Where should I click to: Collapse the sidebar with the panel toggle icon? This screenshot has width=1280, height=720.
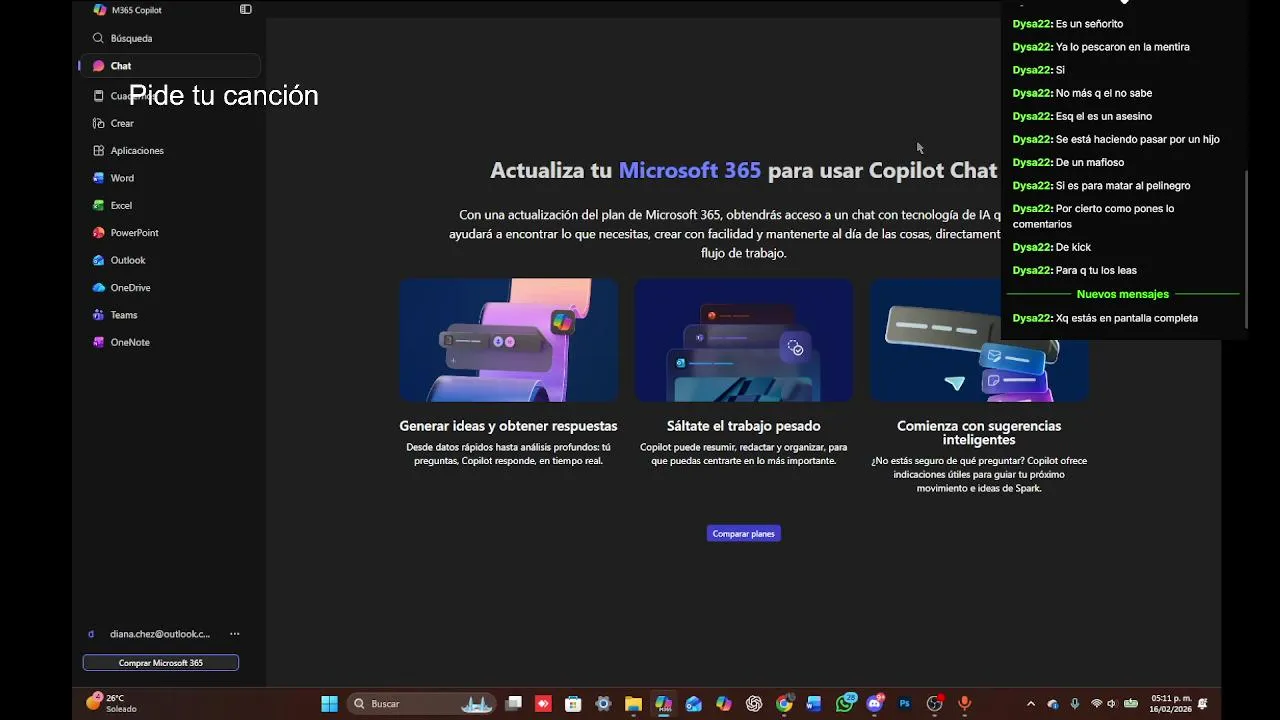246,9
